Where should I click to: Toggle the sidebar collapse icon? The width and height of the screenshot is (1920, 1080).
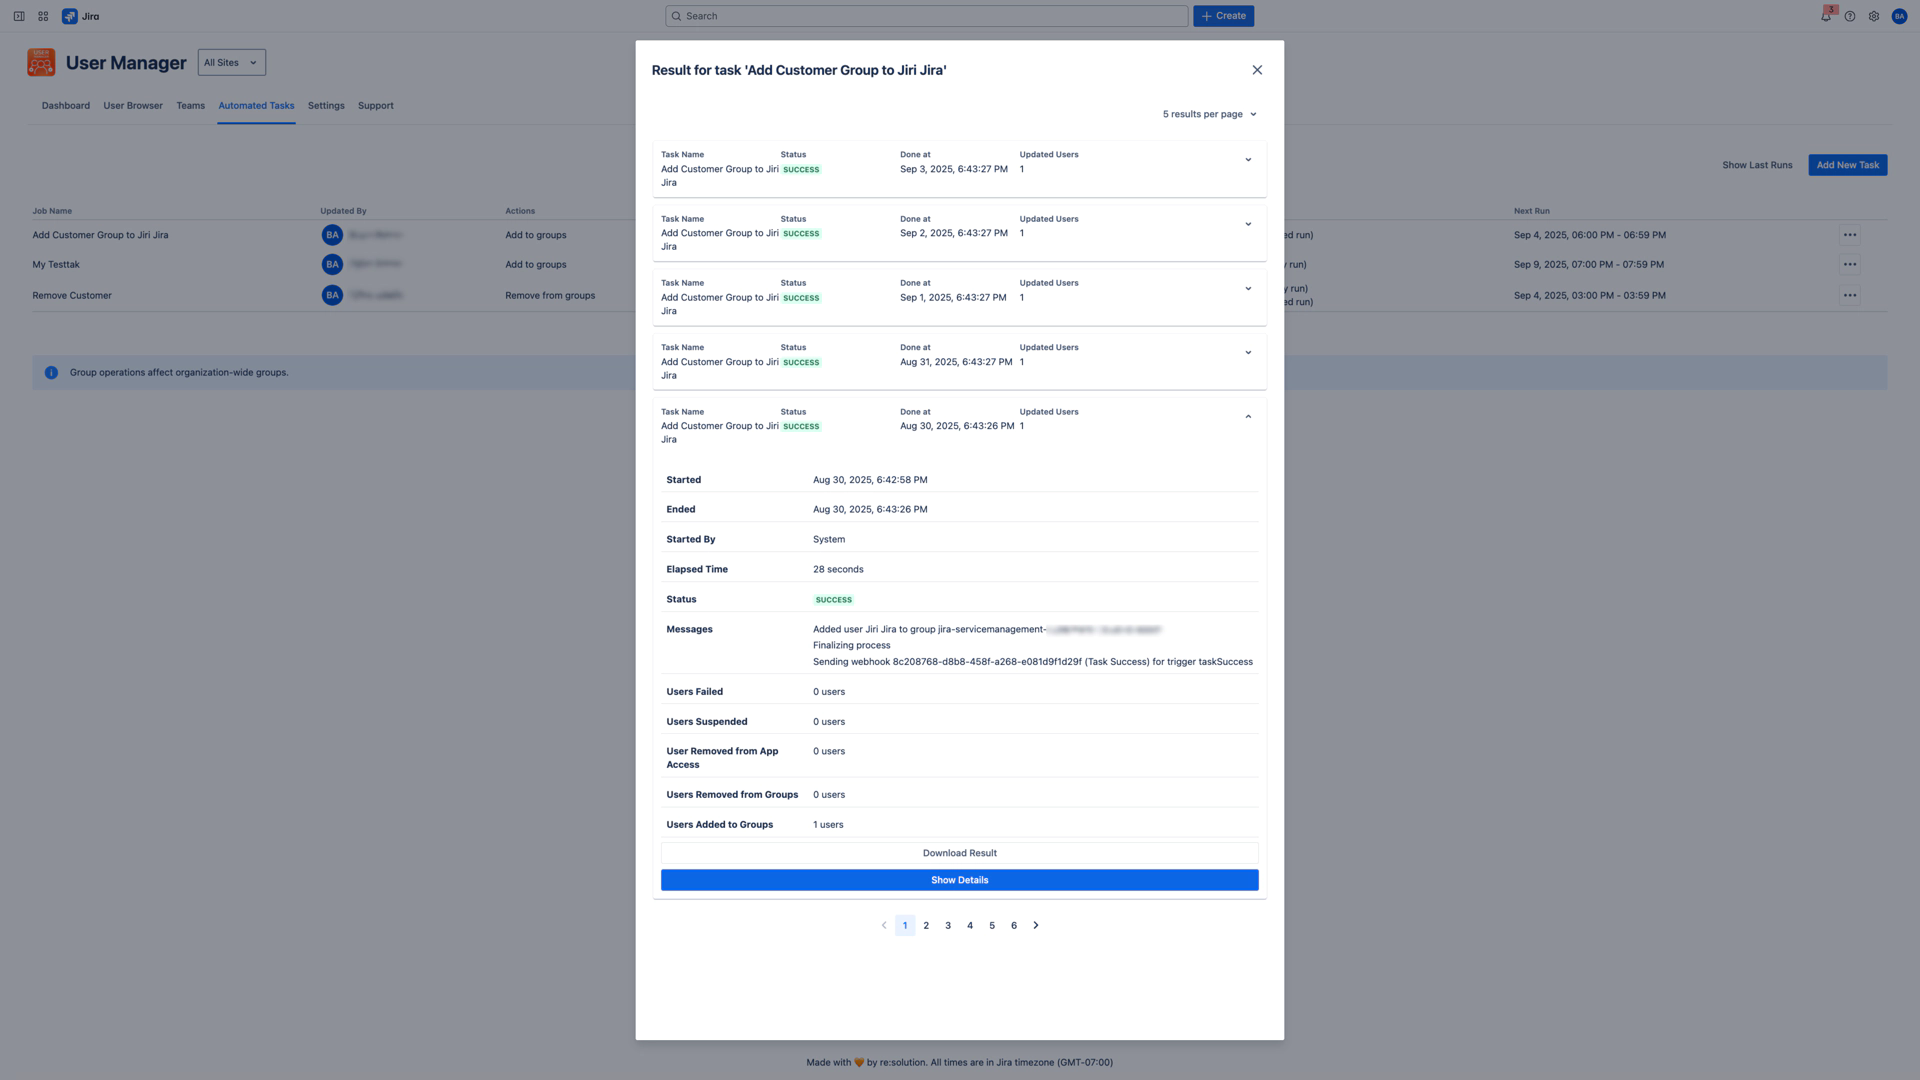click(19, 16)
